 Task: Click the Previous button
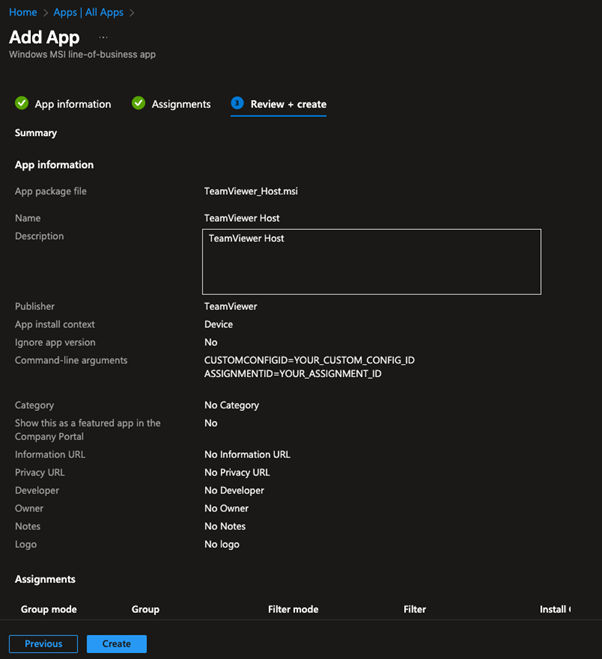tap(43, 643)
